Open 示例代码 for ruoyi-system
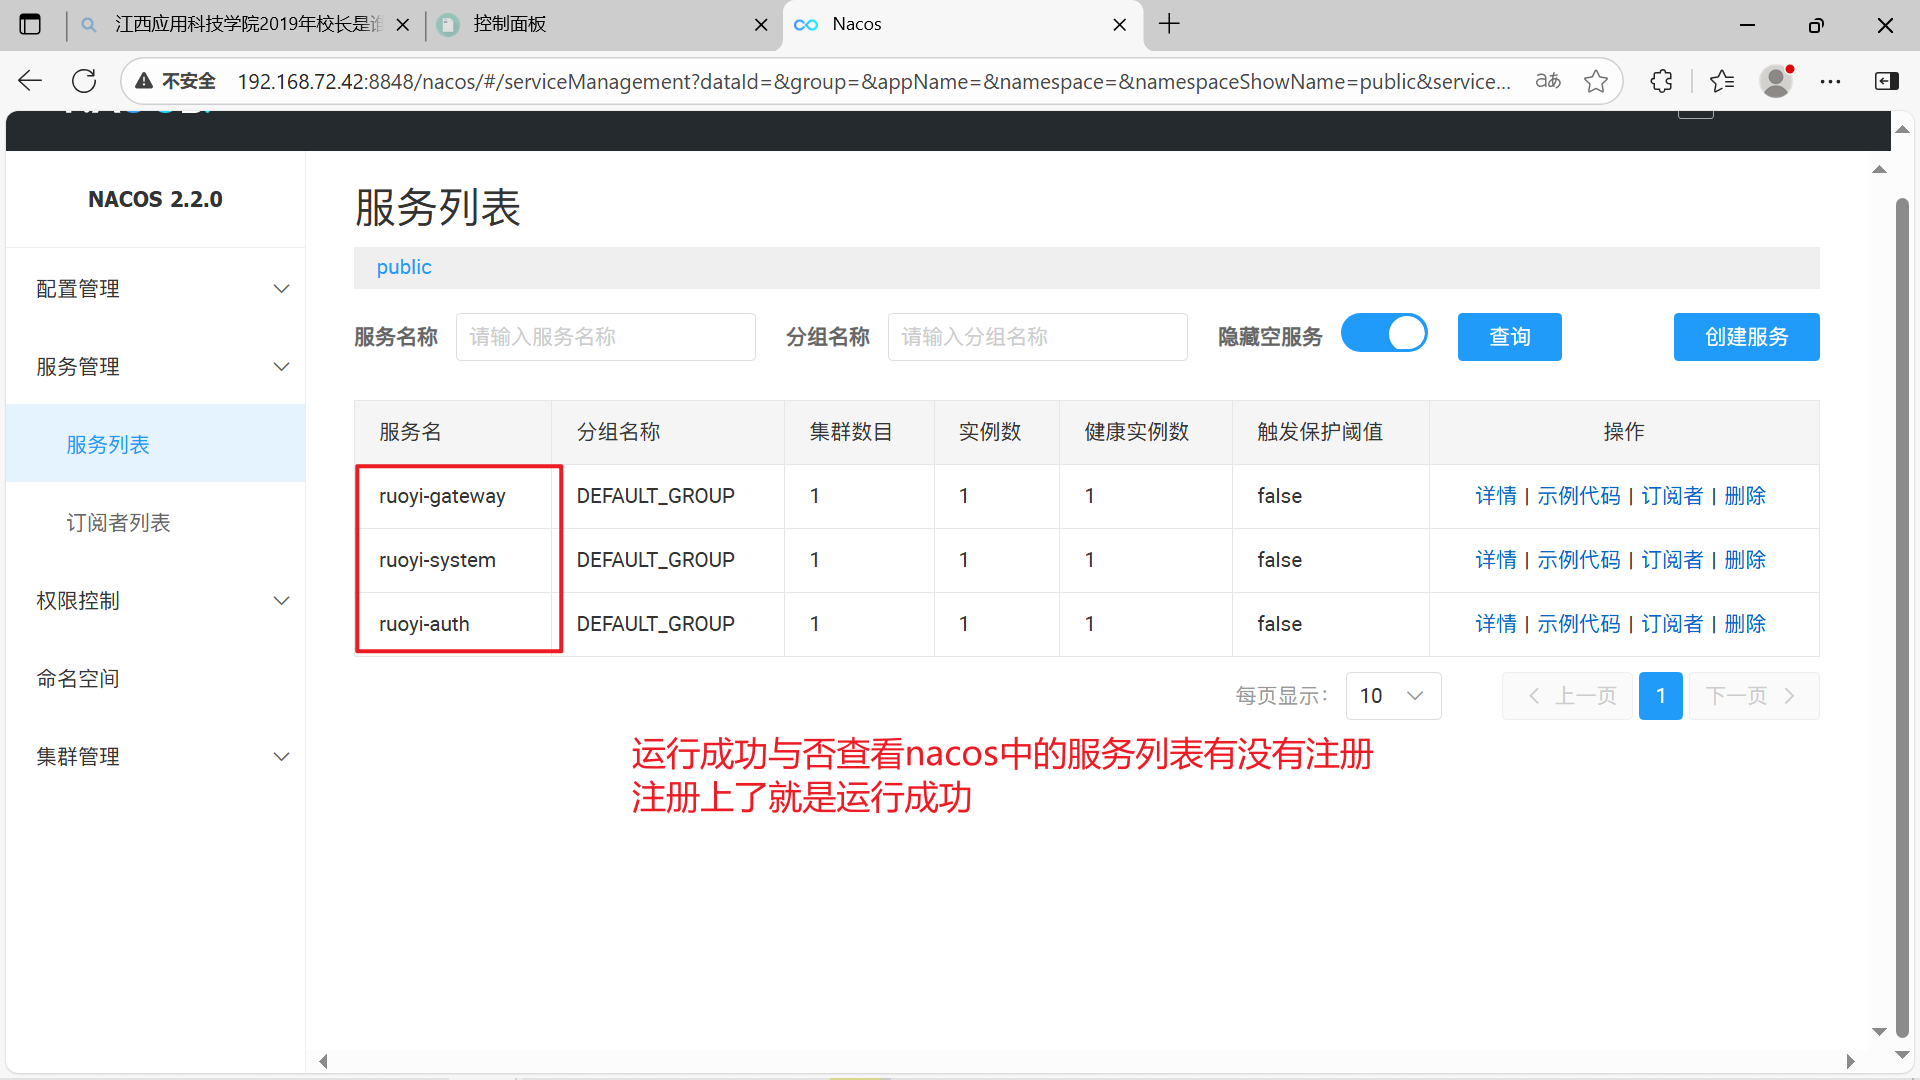This screenshot has height=1080, width=1920. [x=1578, y=560]
